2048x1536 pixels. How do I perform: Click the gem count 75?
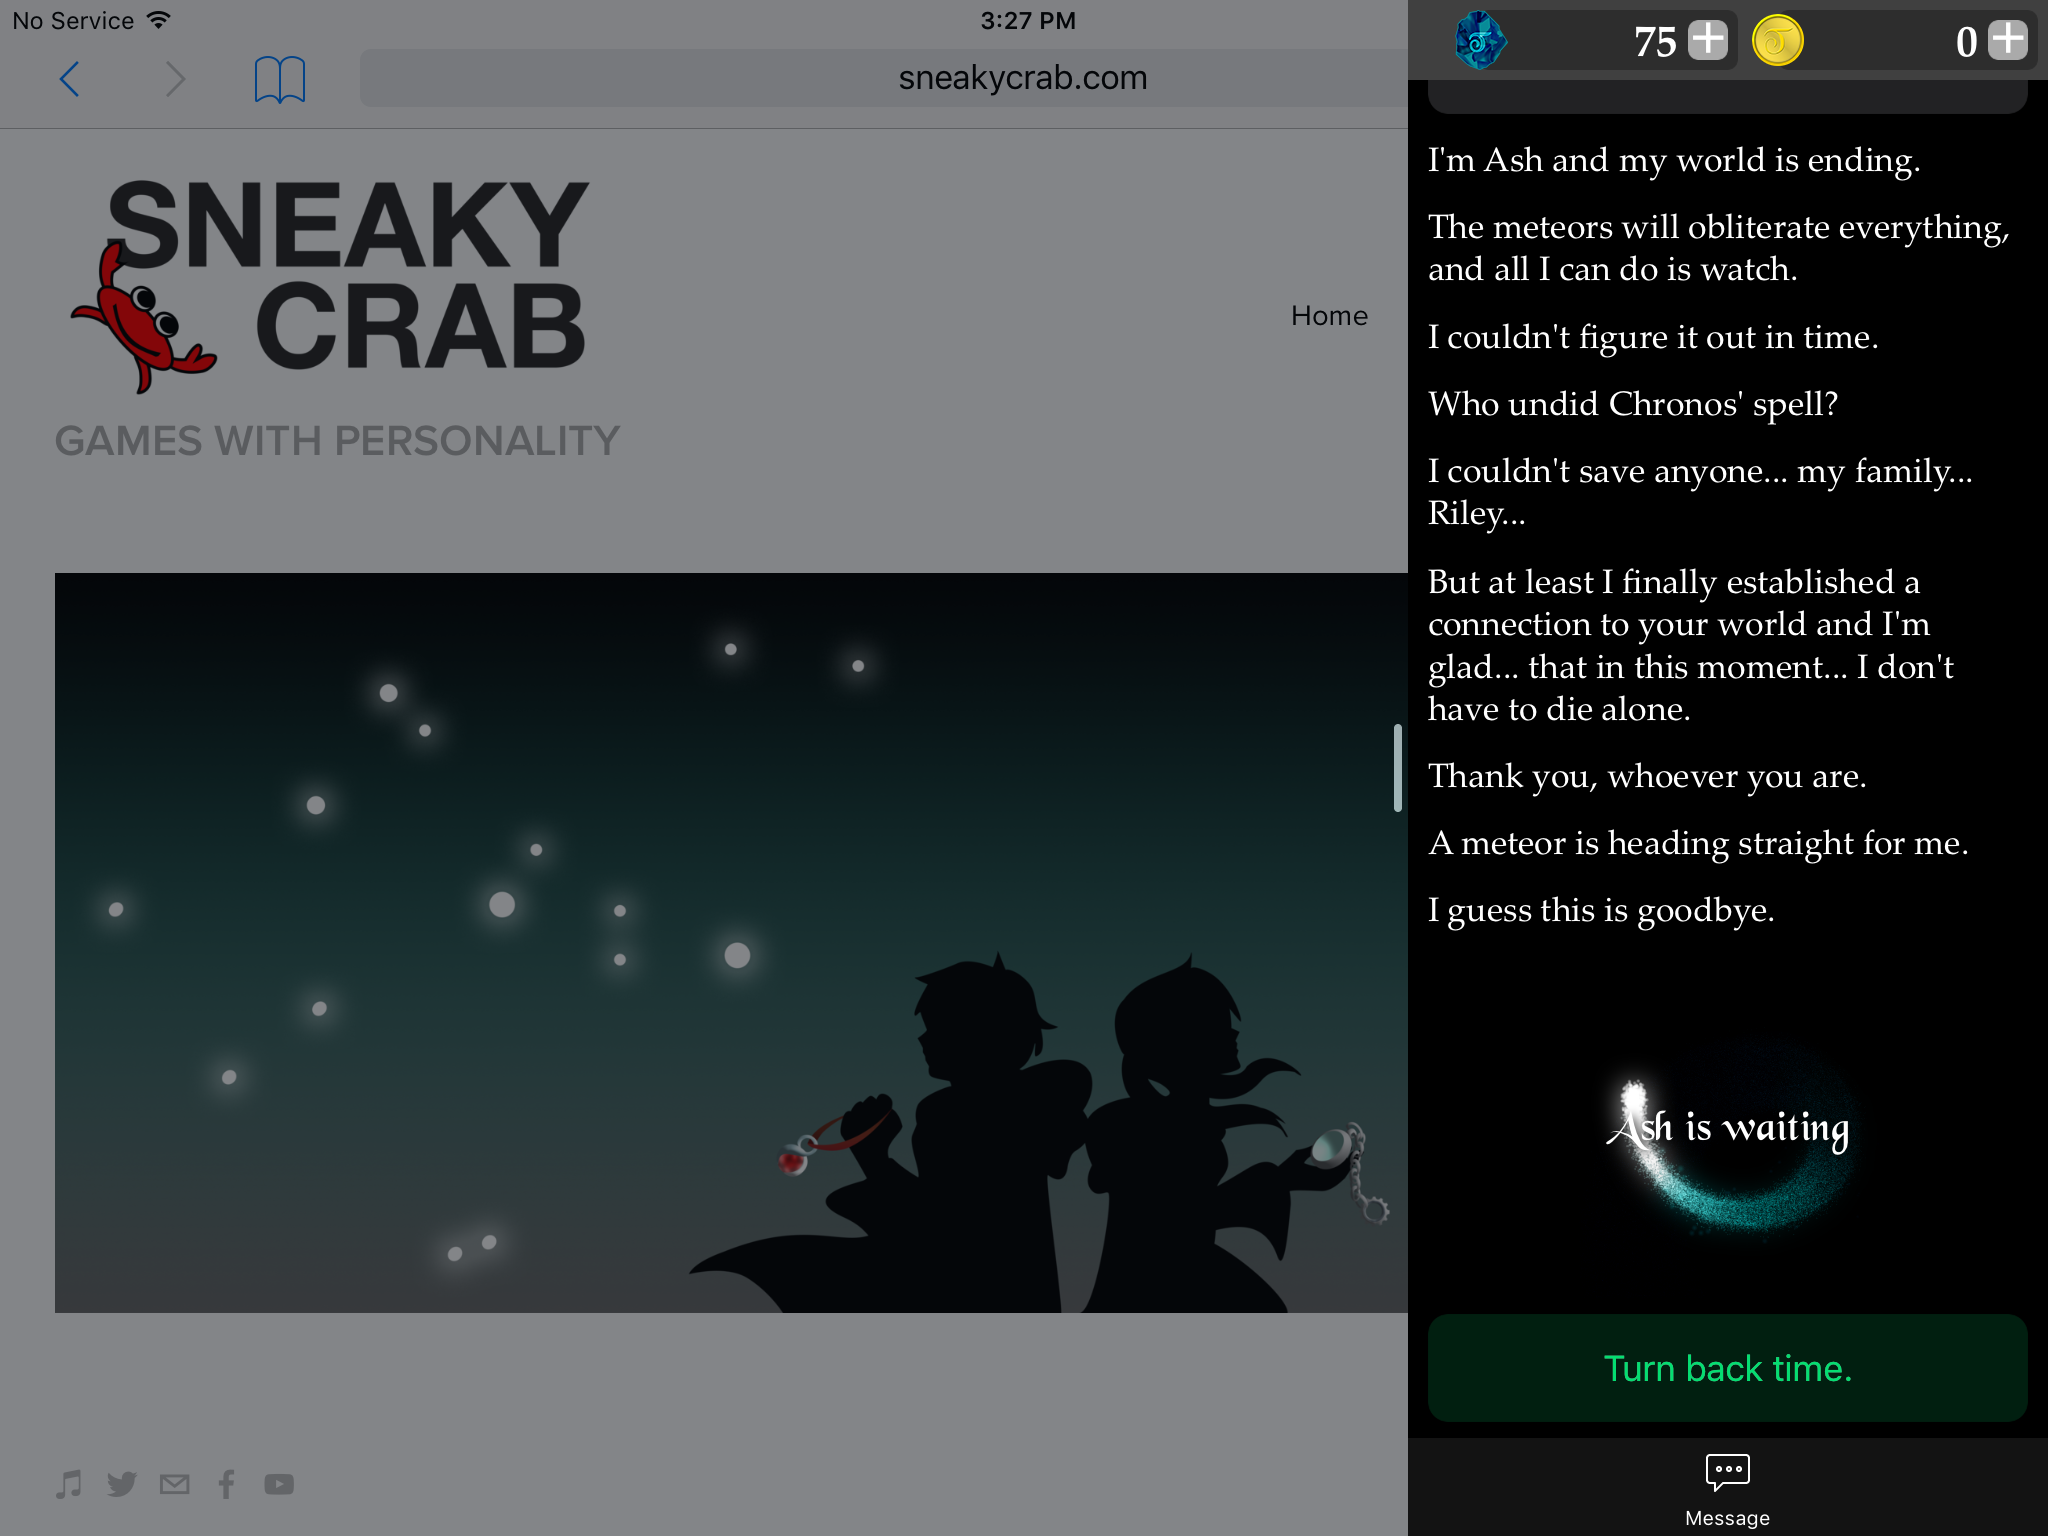point(1655,42)
